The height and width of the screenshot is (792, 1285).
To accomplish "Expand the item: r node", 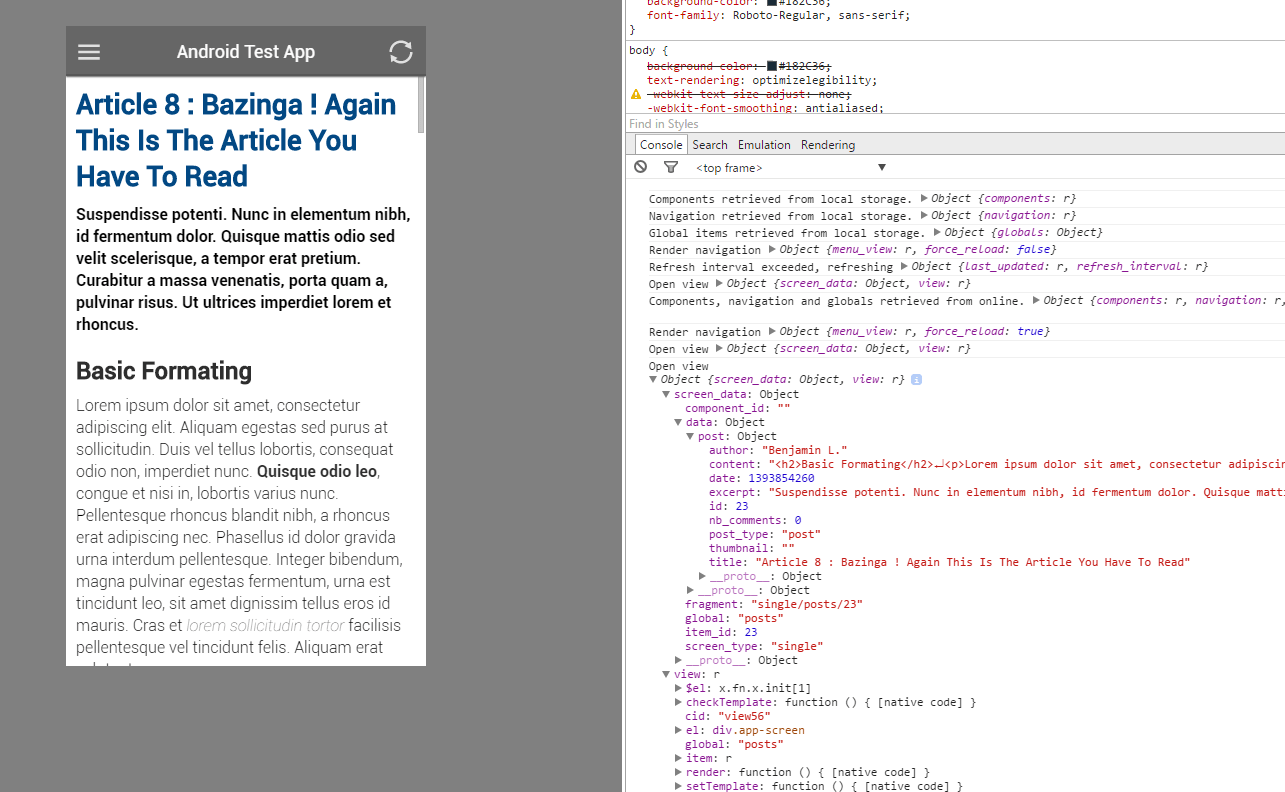I will [x=678, y=758].
